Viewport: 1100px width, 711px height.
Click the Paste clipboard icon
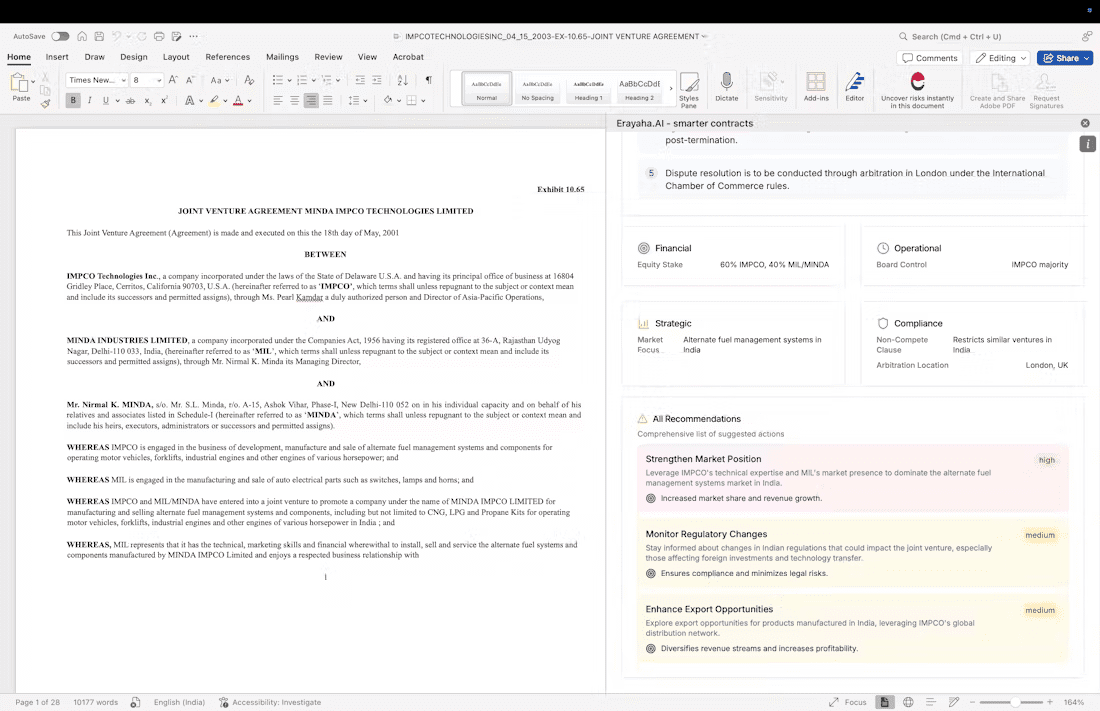pyautogui.click(x=21, y=83)
